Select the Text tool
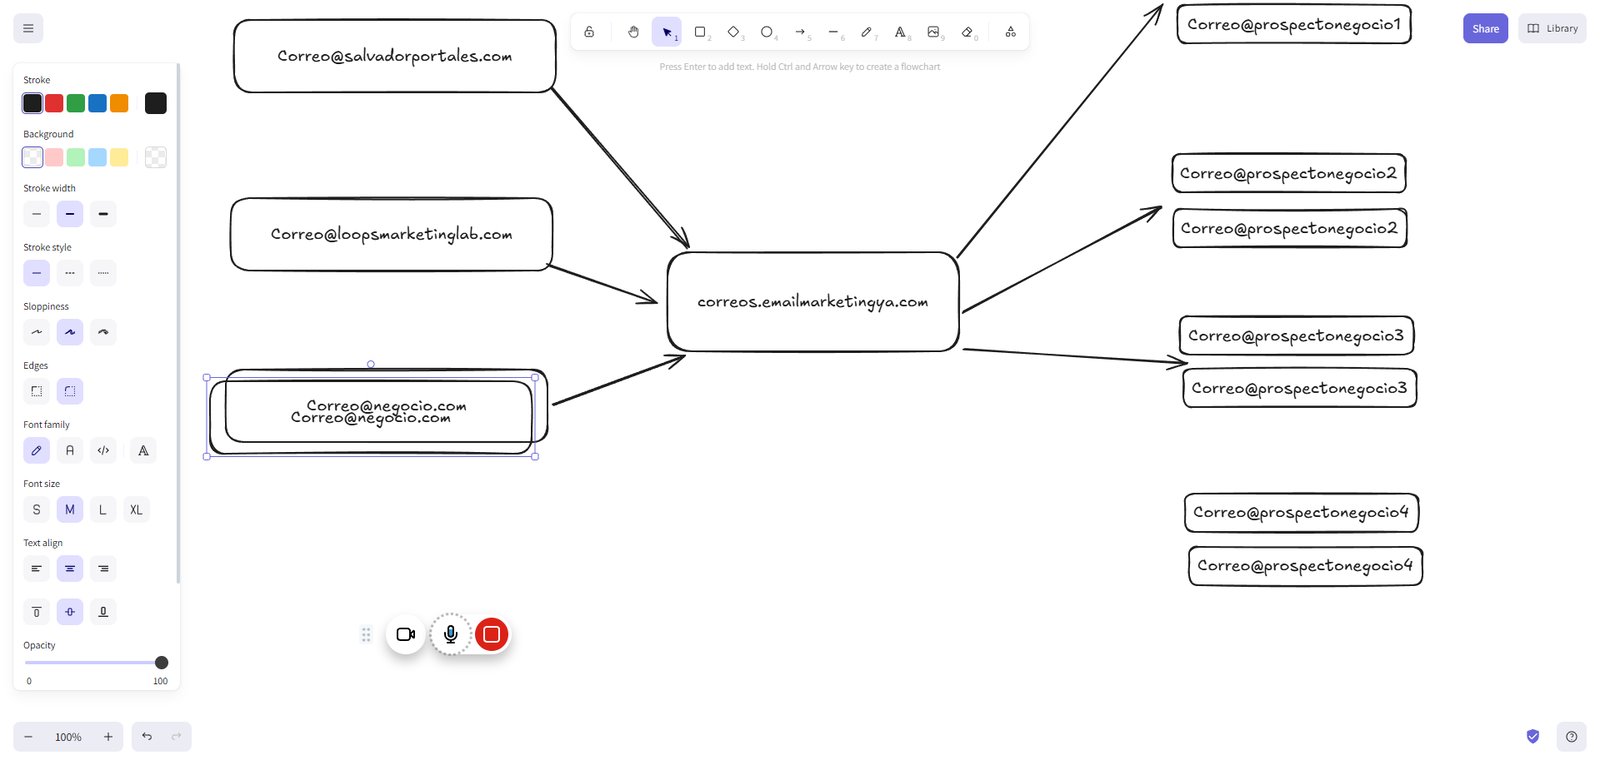Screen dimensions: 1600x765 click(900, 32)
